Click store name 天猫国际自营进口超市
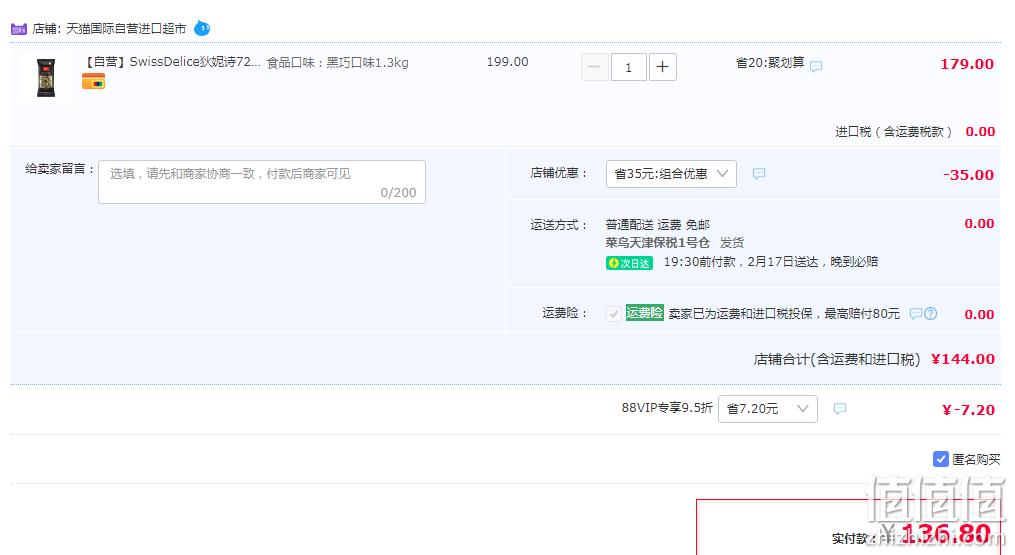1015x555 pixels. [x=126, y=29]
